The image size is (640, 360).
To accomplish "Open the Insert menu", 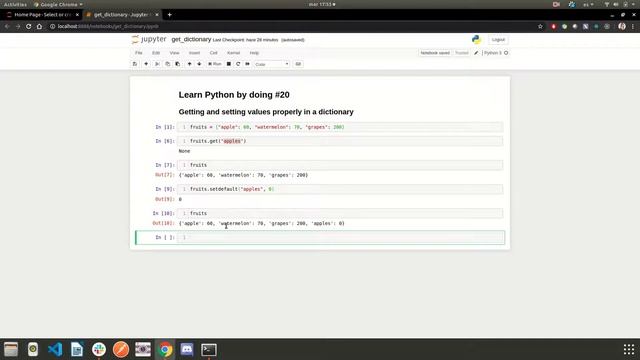I will click(x=194, y=53).
